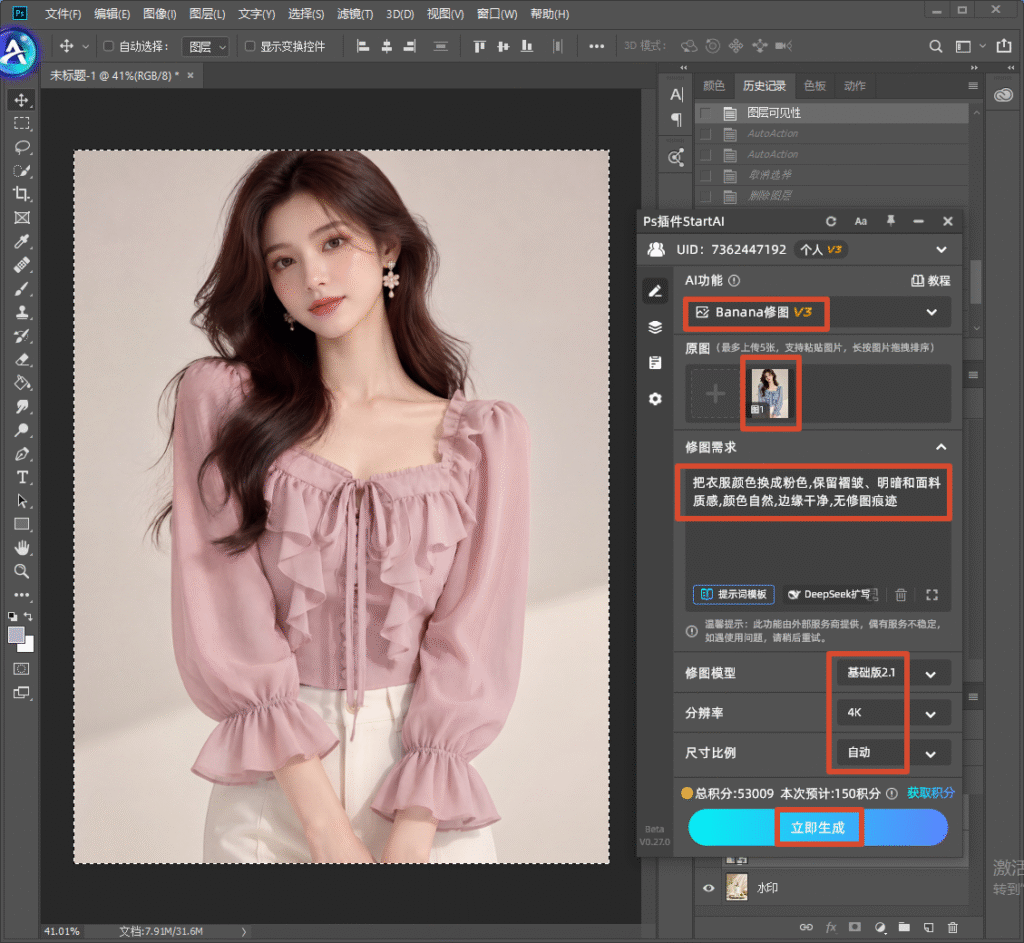Screen dimensions: 1024x943
Task: Open the 文件(F) menu
Action: [63, 14]
